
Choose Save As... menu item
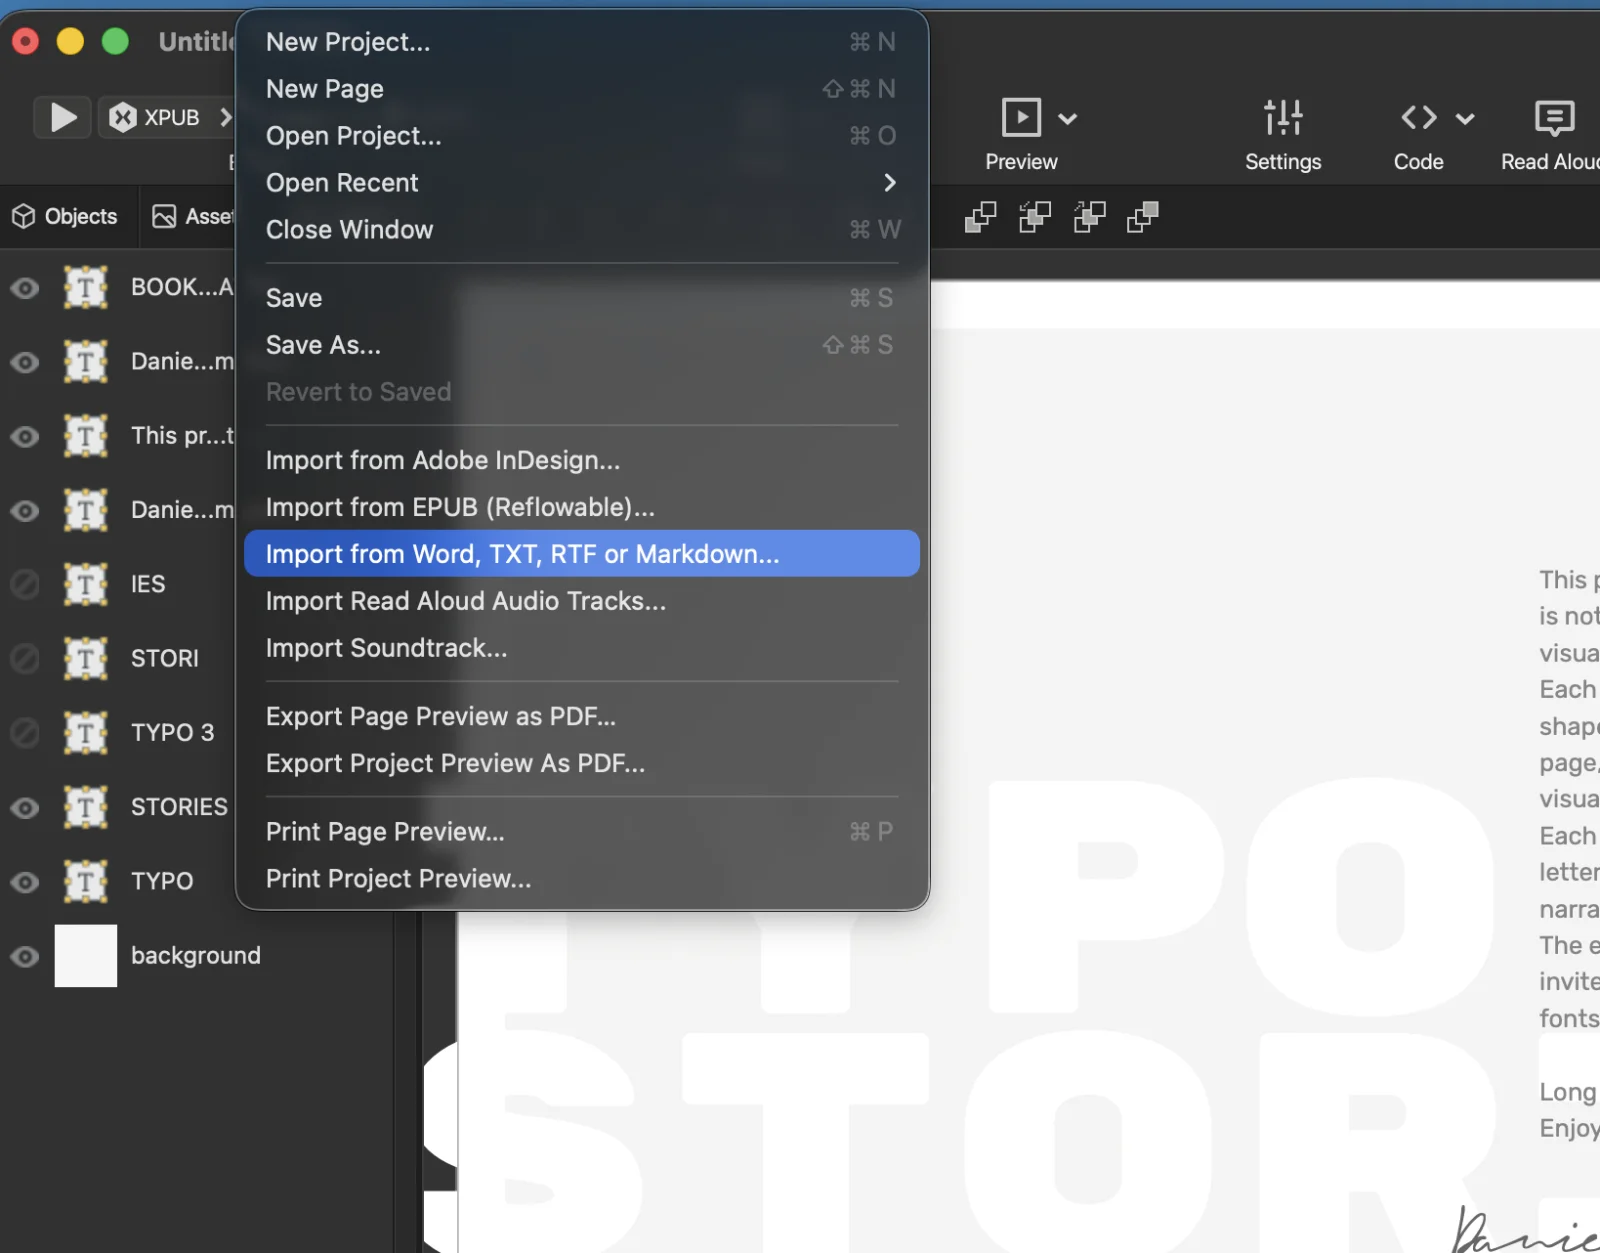click(581, 345)
